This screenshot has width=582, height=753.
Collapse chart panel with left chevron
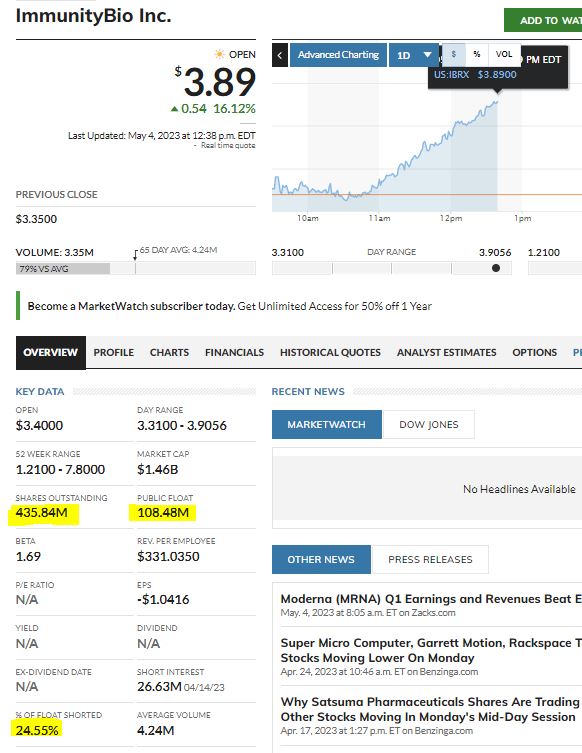point(279,55)
